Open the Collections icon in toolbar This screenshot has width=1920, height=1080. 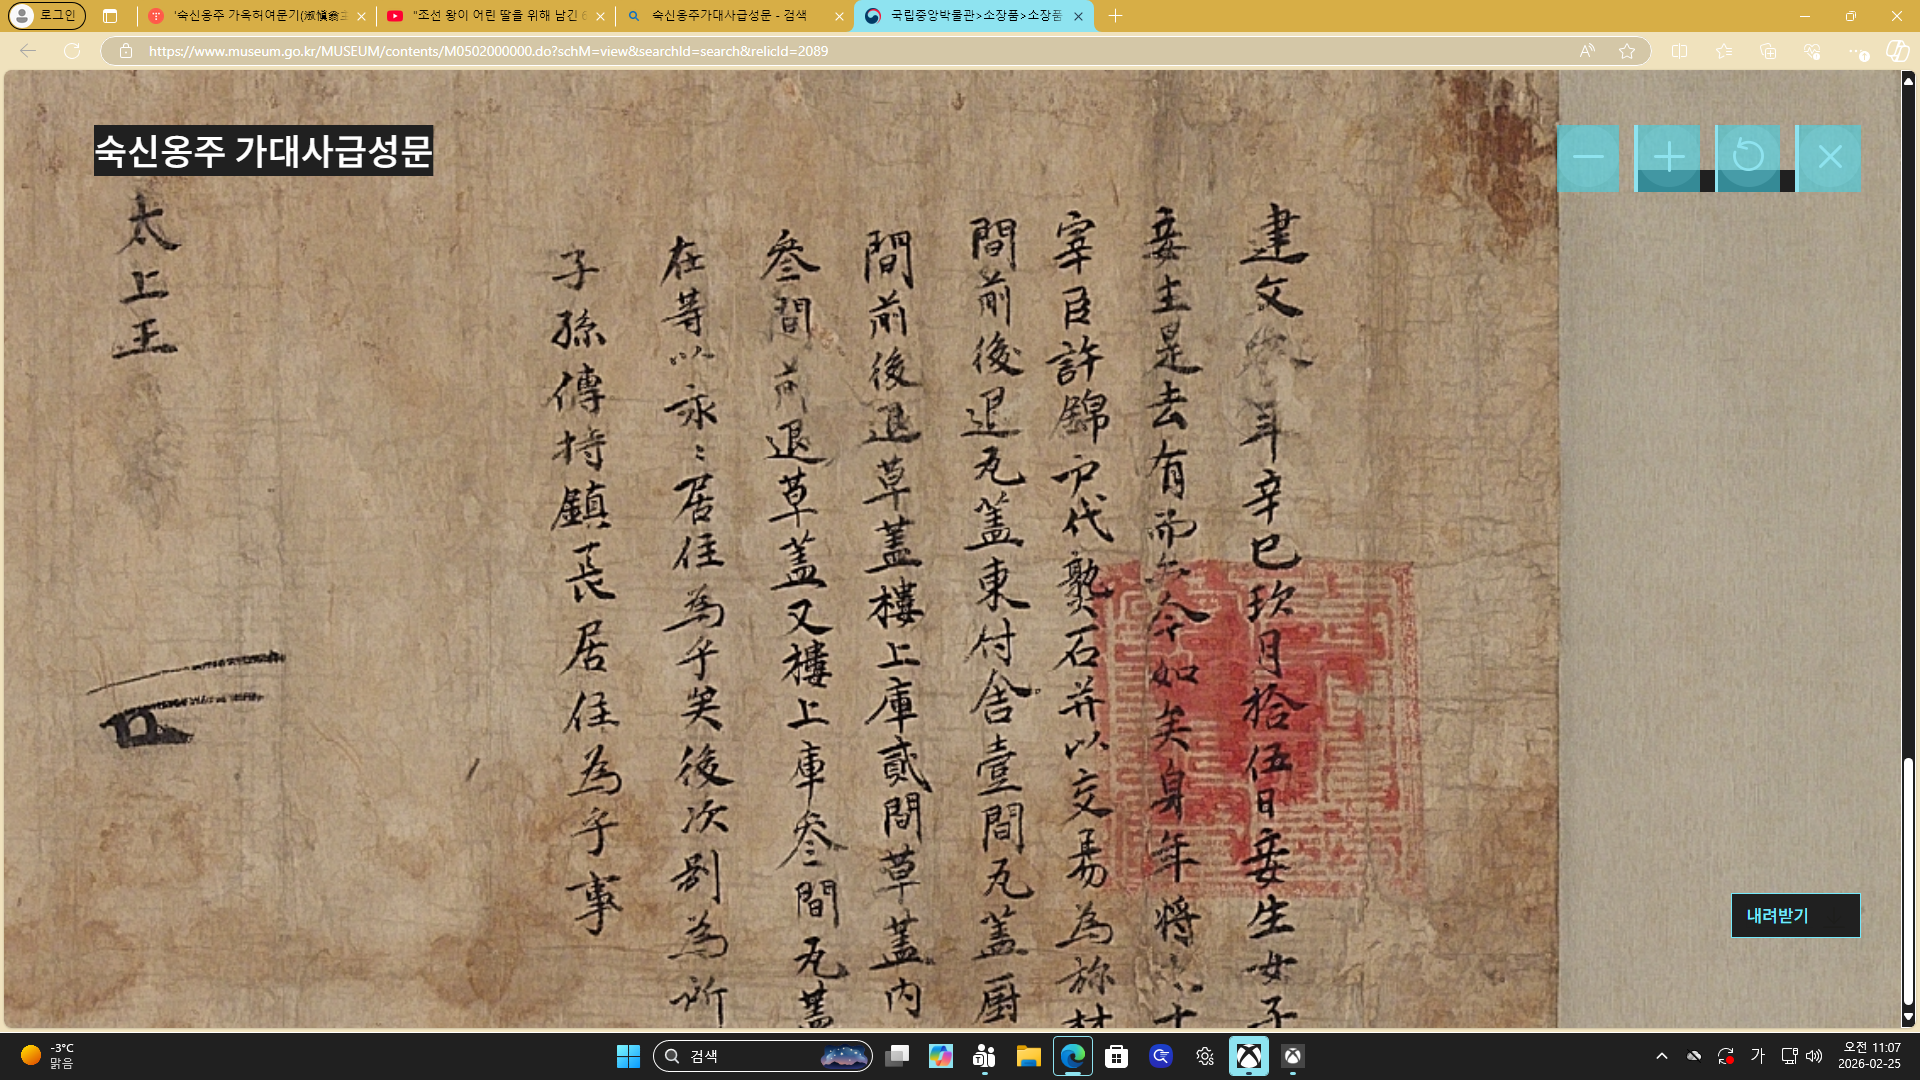point(1768,51)
